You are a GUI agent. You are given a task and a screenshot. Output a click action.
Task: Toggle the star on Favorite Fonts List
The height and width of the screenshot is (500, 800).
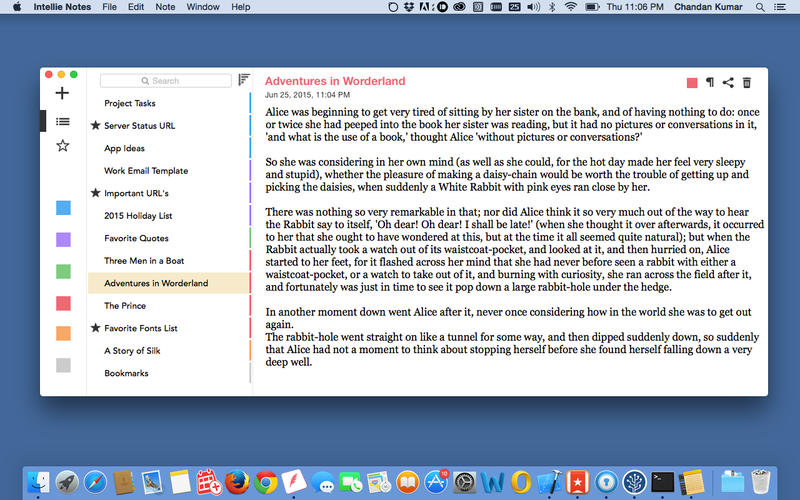pyautogui.click(x=95, y=328)
